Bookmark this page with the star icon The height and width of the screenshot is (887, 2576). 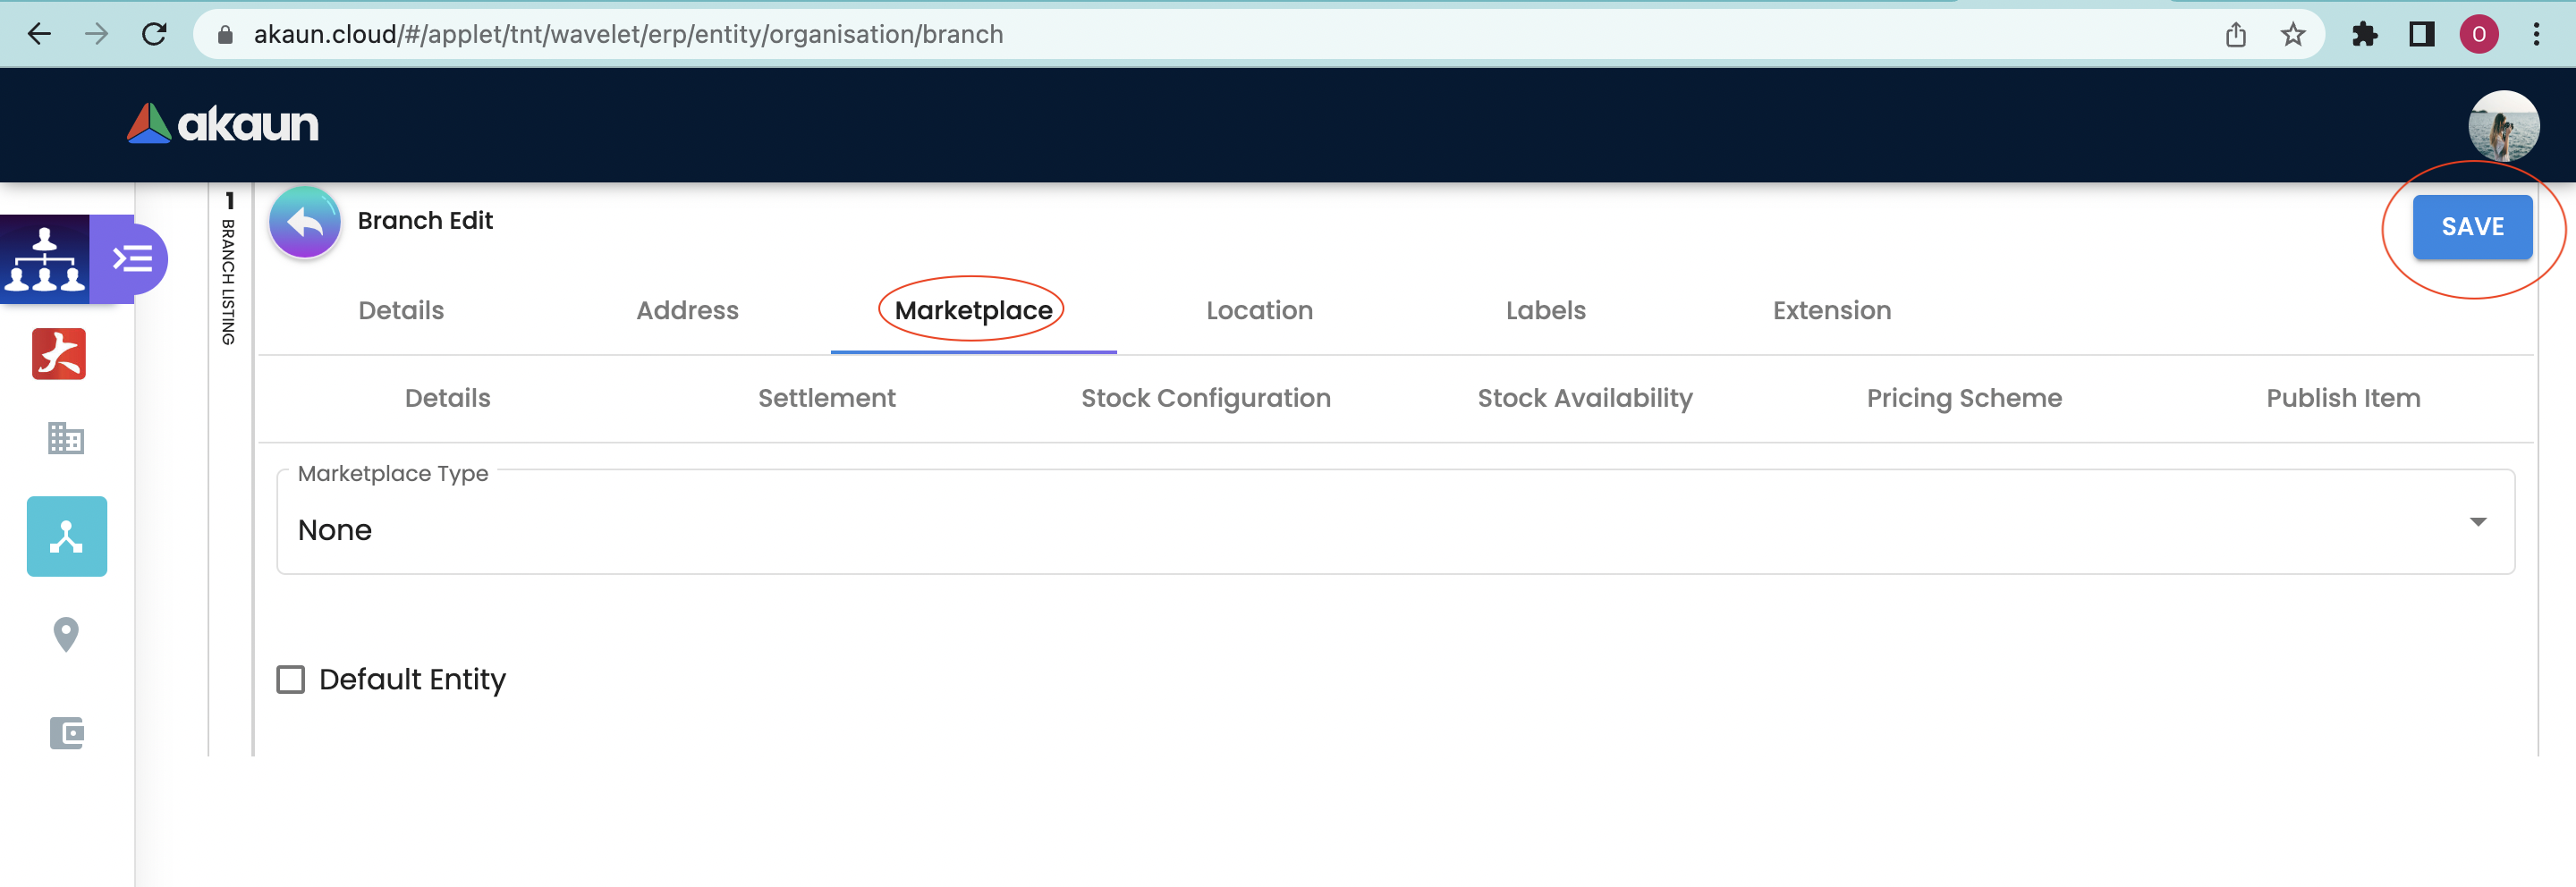click(2293, 35)
